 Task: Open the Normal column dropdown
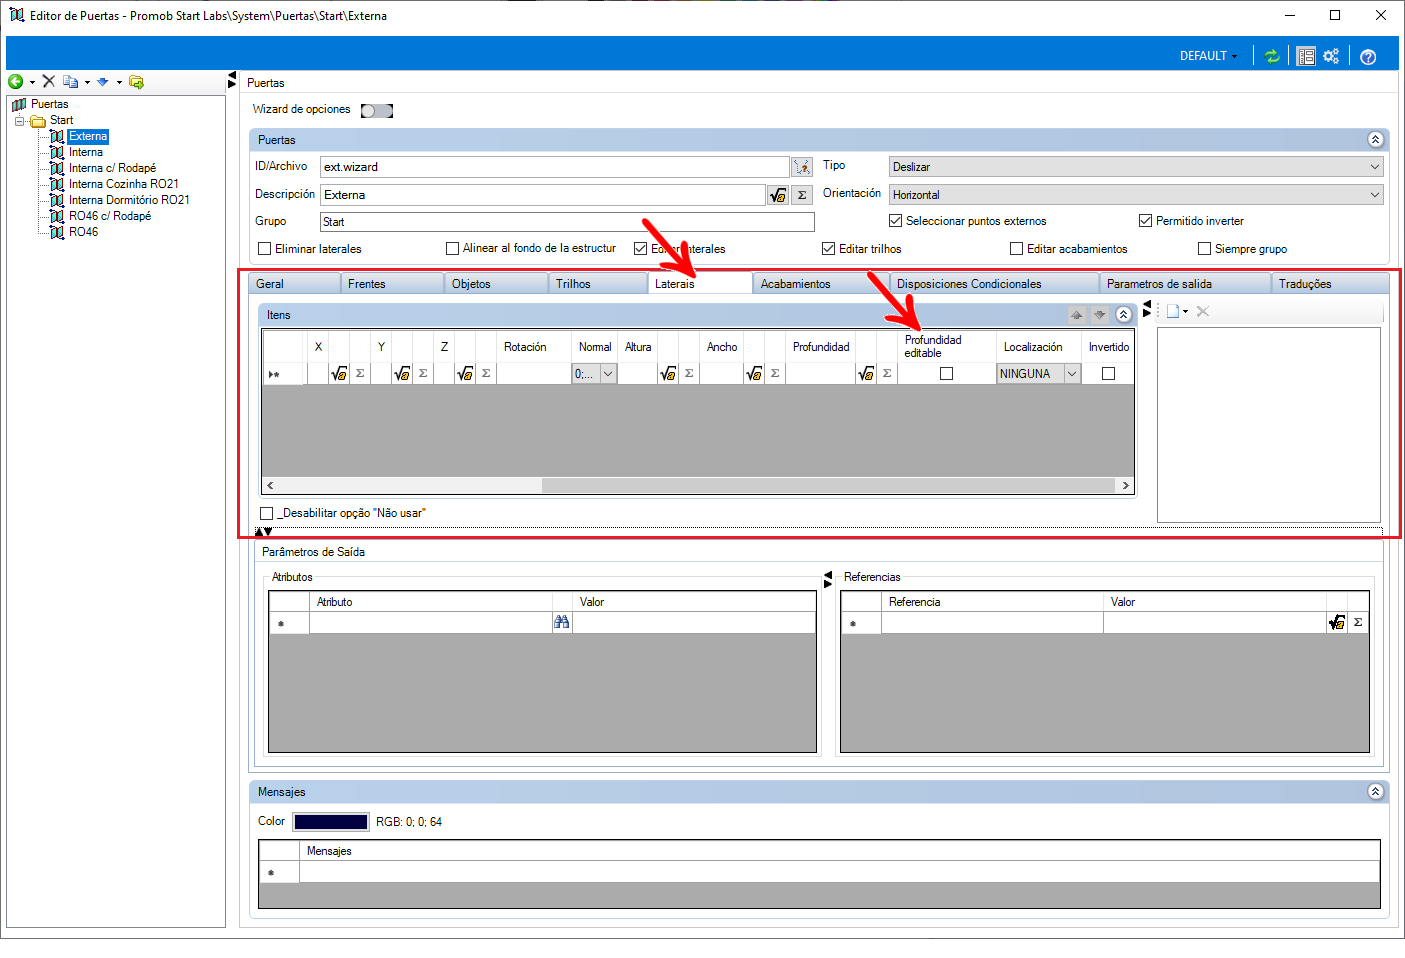pos(594,374)
